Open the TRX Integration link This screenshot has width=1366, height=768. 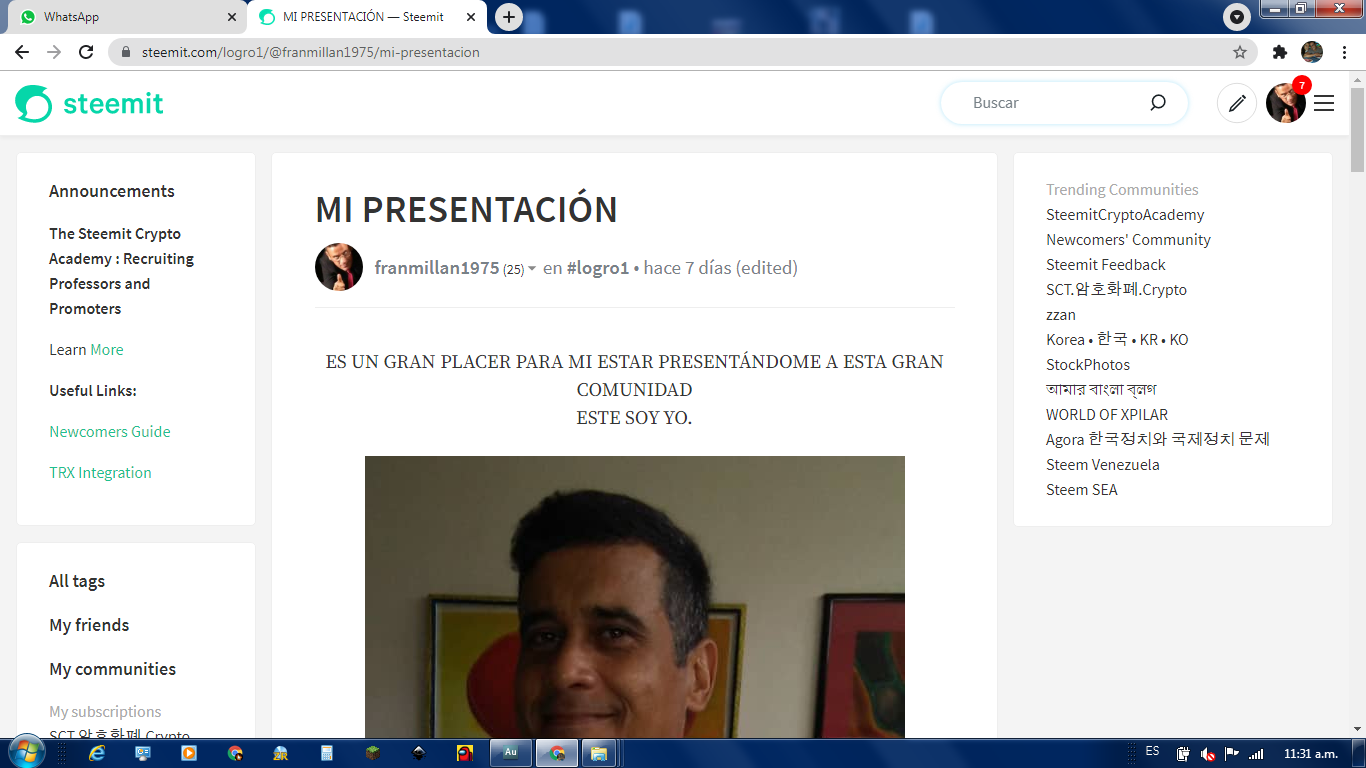100,472
